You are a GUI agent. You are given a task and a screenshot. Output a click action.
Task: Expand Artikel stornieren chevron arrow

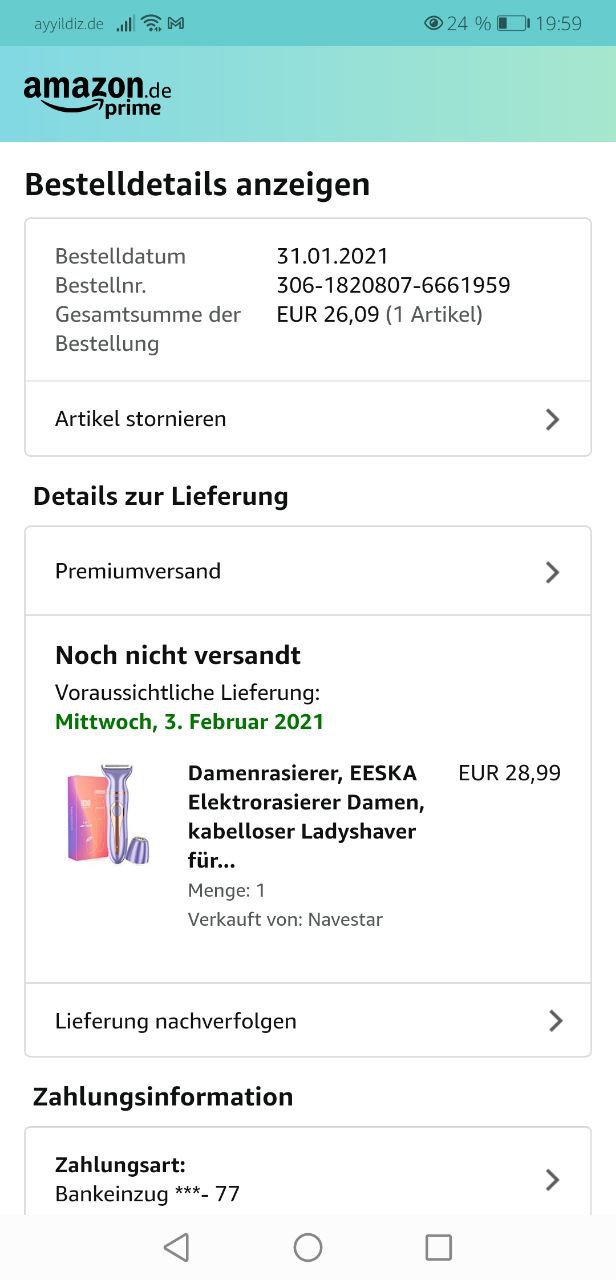pos(552,419)
